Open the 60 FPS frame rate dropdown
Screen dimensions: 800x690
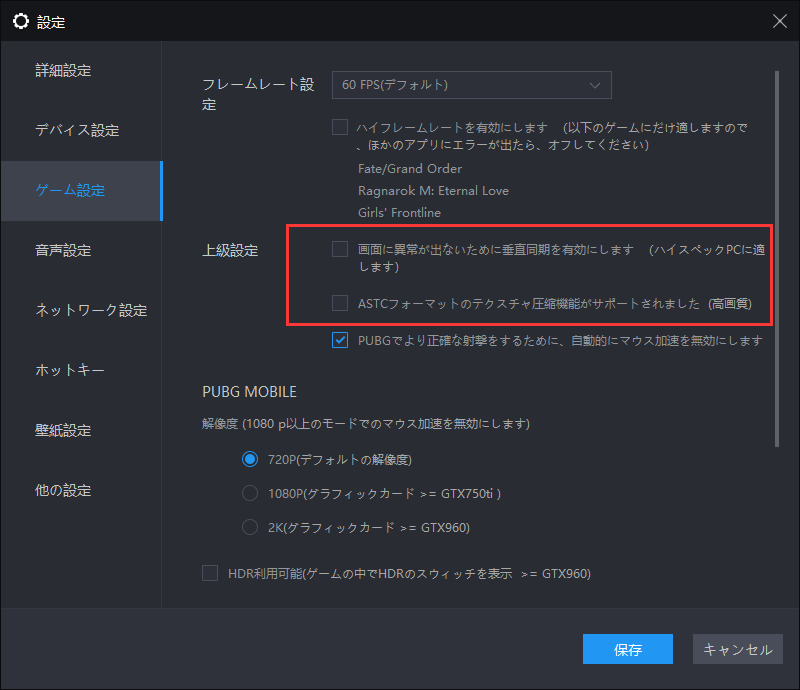pos(471,85)
